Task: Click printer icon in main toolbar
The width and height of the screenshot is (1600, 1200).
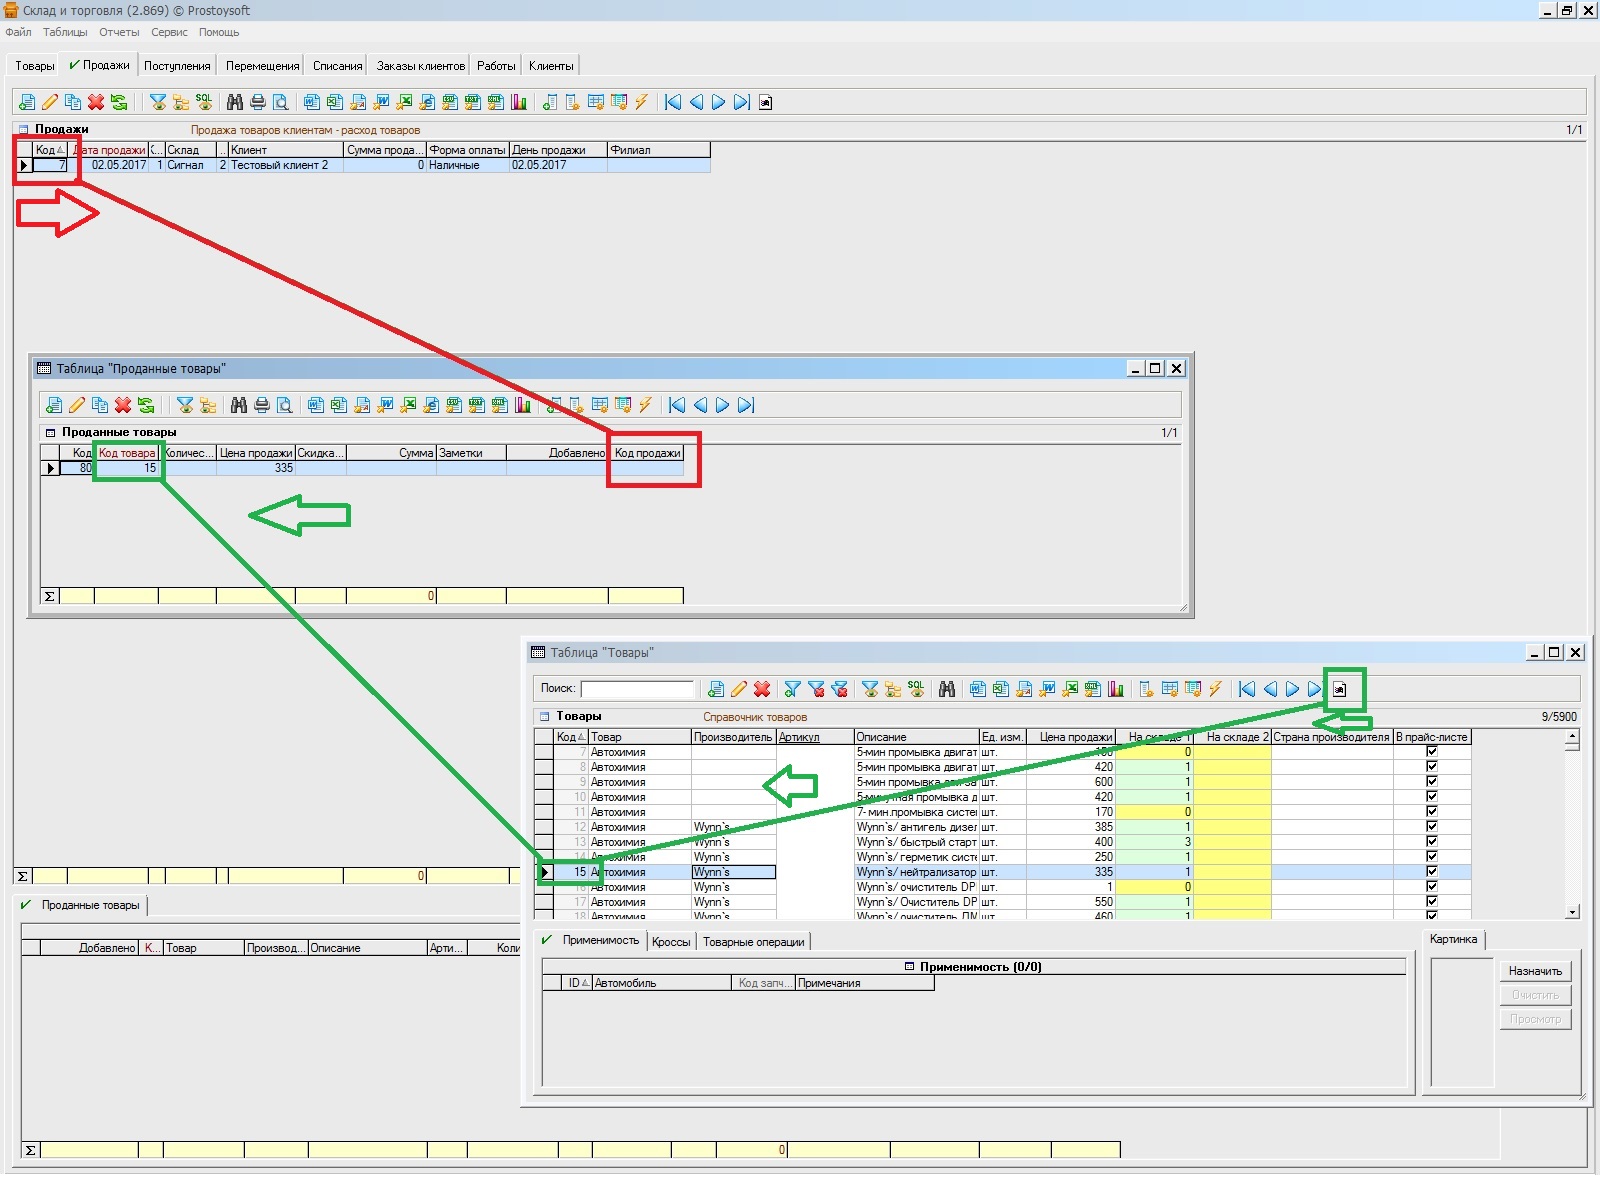Action: 258,102
